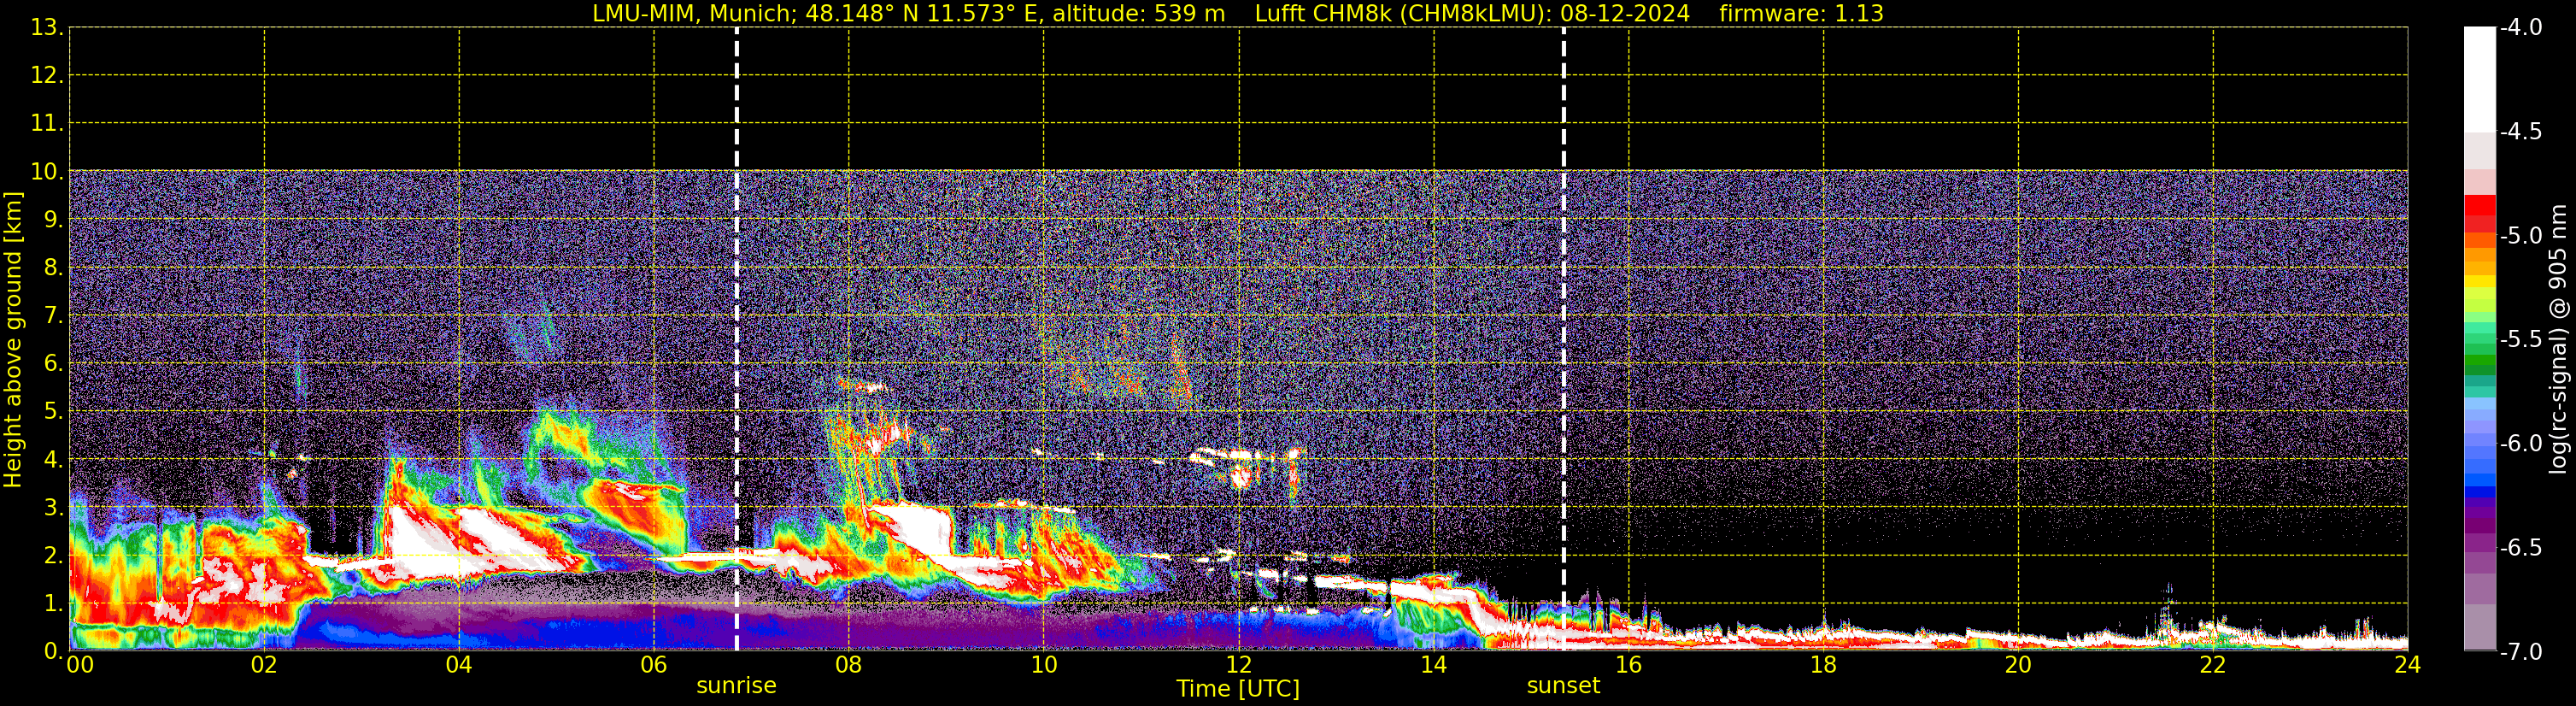The height and width of the screenshot is (706, 2576).
Task: Click the 'log(rc-signal) @ 905 nm' colorbar label
Action: tap(2558, 340)
